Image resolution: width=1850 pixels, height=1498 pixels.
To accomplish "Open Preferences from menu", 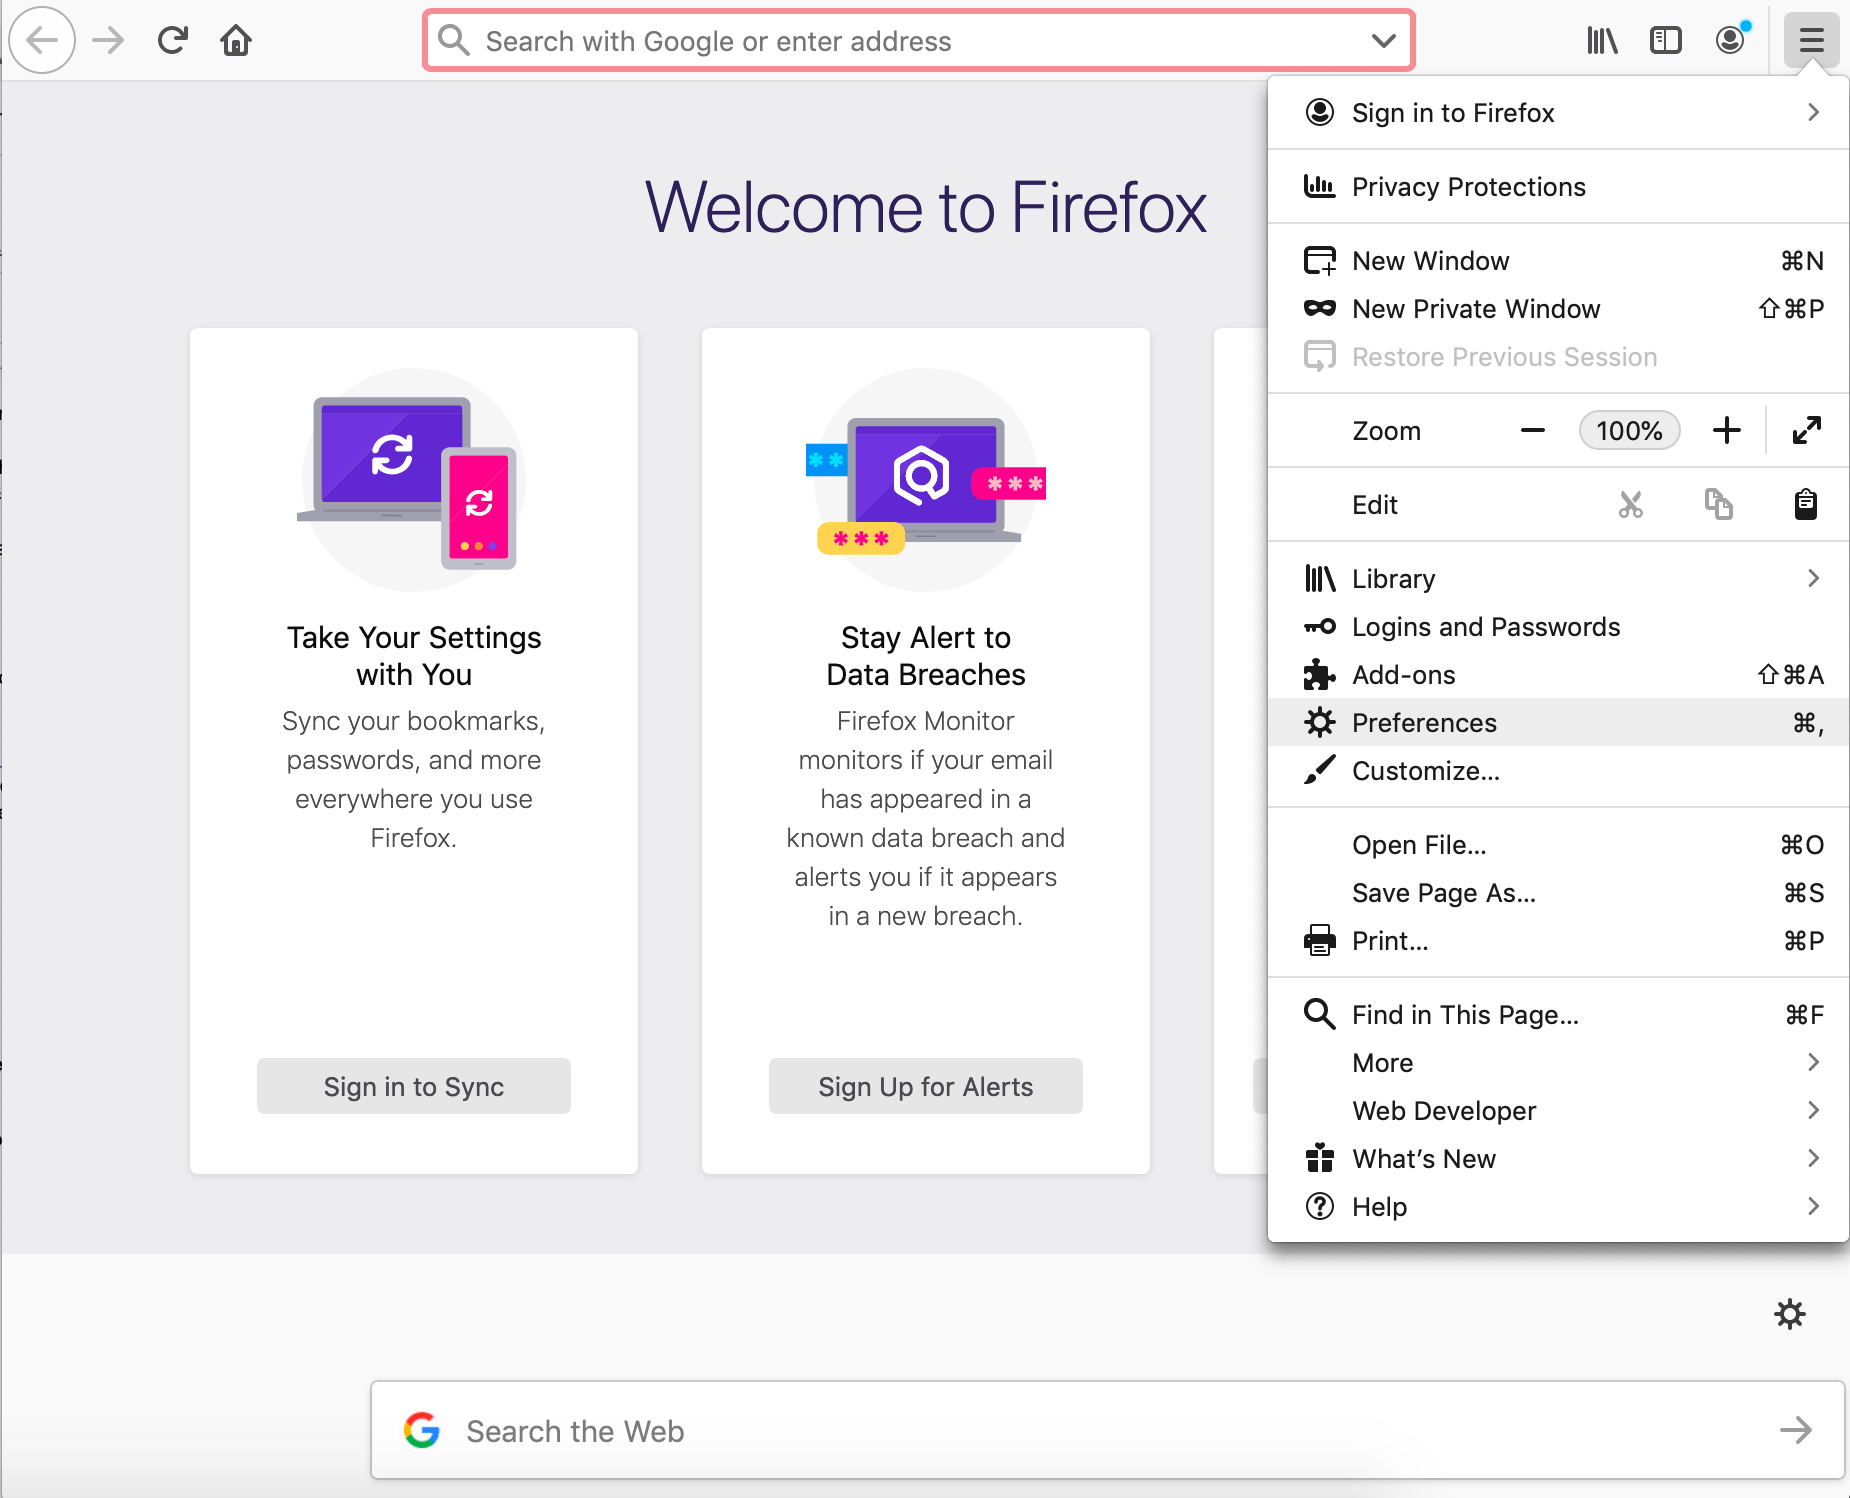I will pyautogui.click(x=1558, y=723).
